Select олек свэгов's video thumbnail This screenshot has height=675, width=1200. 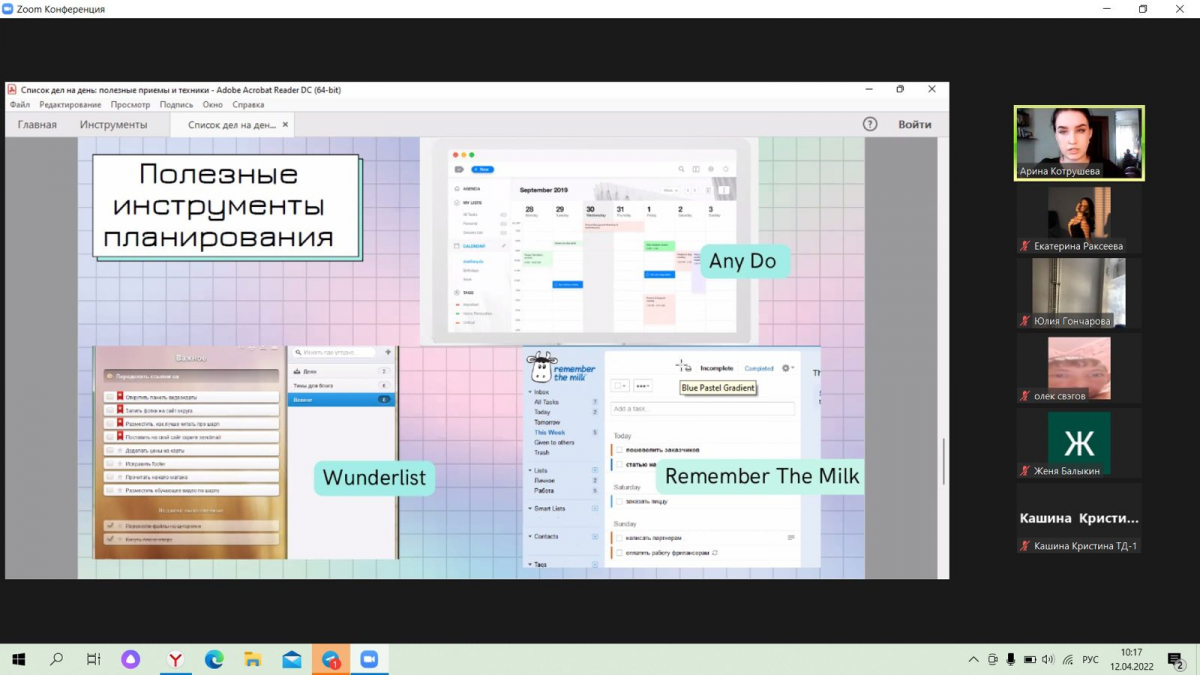click(1079, 369)
